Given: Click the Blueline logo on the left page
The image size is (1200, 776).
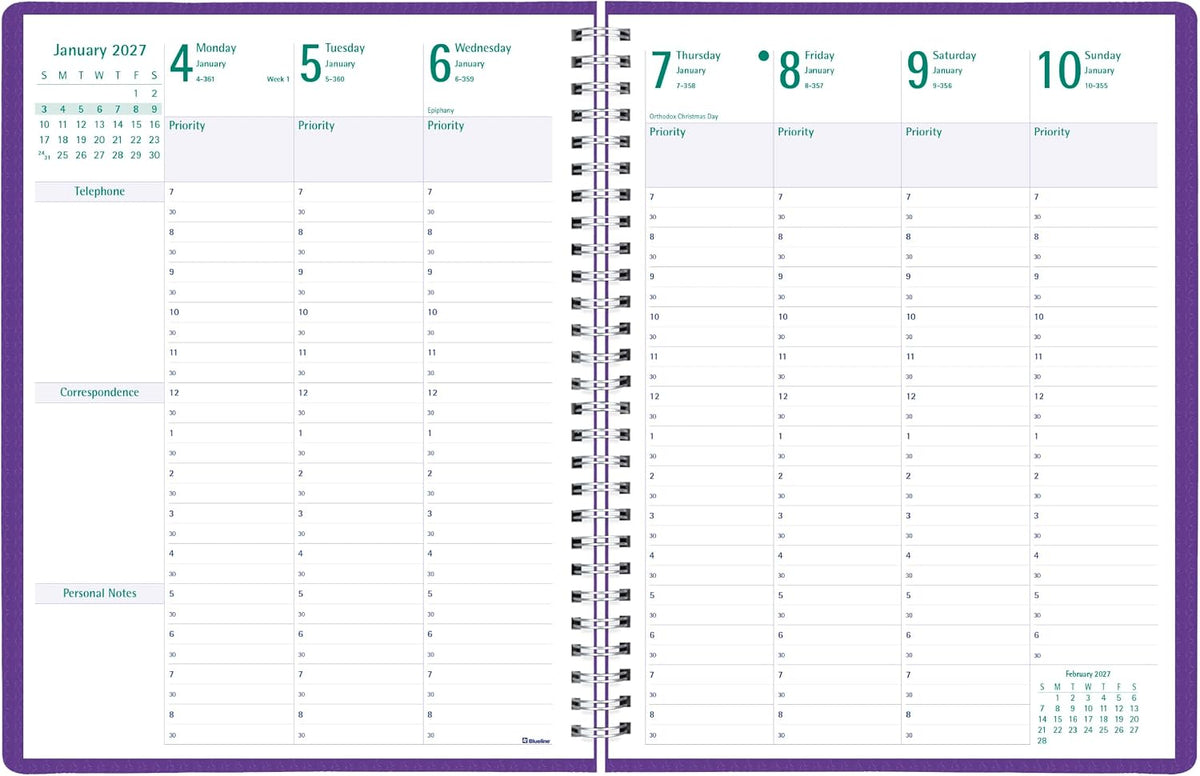Looking at the screenshot, I should [x=537, y=739].
